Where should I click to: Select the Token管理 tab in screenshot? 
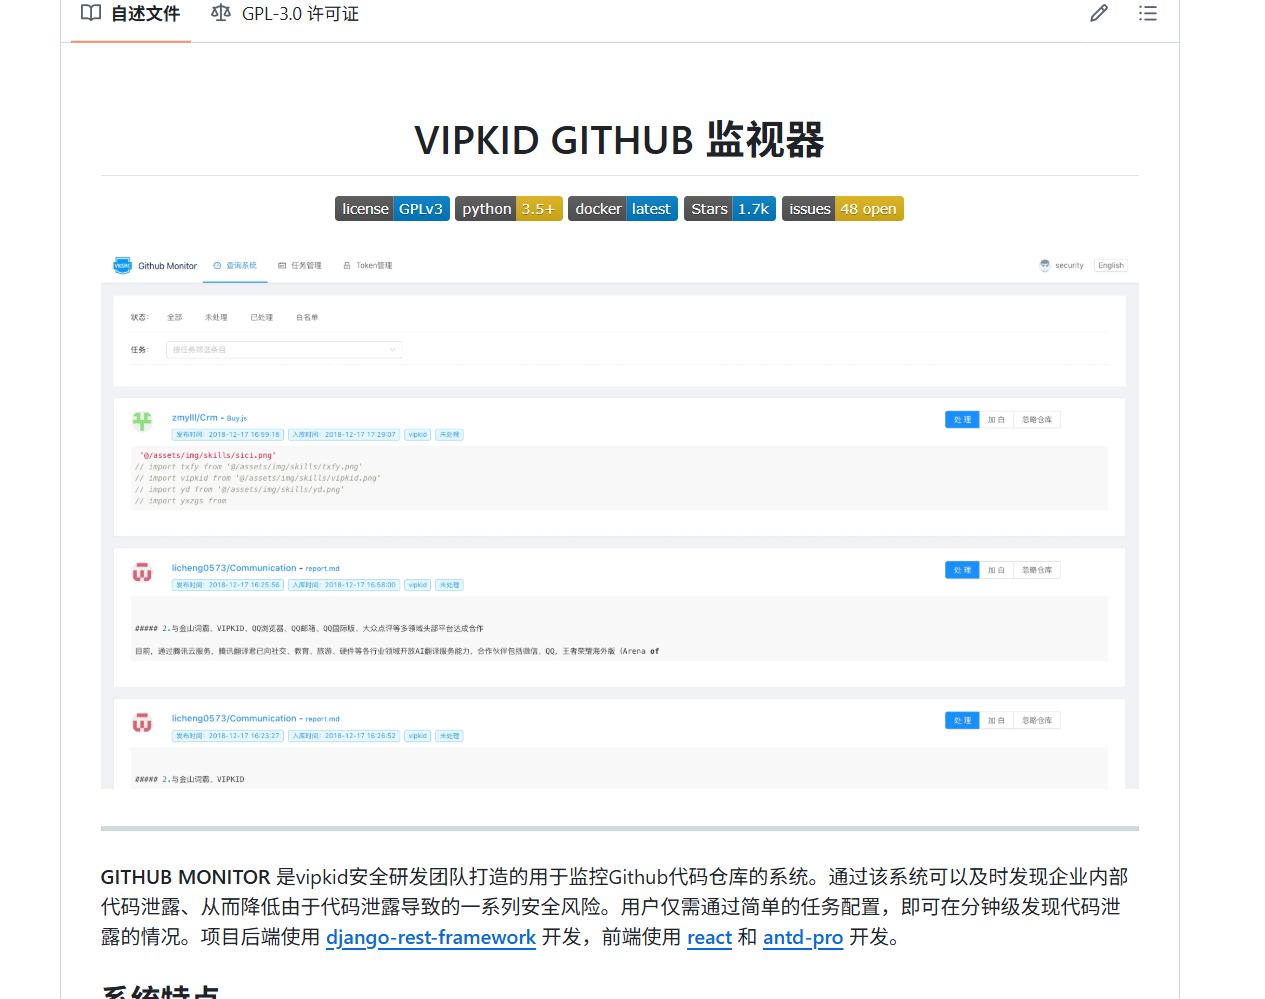(368, 266)
